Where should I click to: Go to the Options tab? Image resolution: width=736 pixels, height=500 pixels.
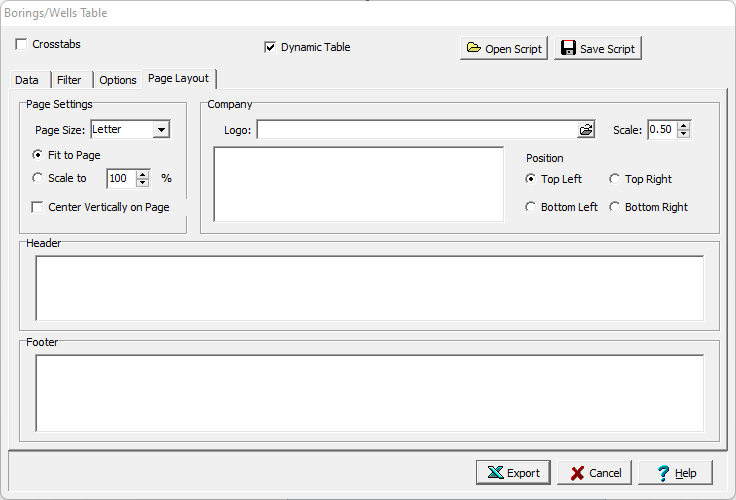(x=118, y=80)
